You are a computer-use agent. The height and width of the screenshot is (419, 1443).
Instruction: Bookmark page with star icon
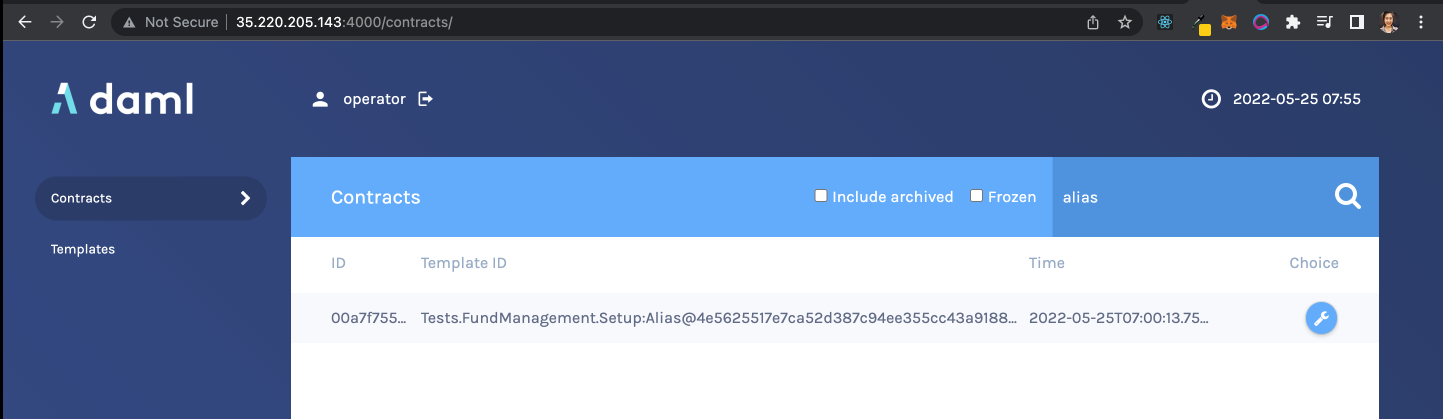coord(1125,22)
